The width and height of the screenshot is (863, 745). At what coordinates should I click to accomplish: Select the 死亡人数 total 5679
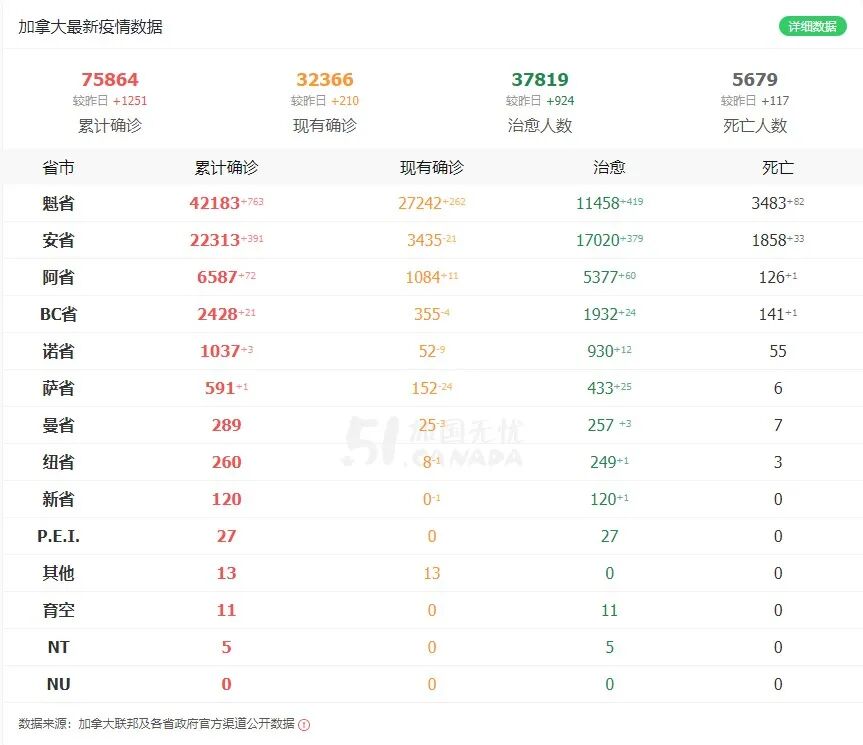(x=755, y=80)
